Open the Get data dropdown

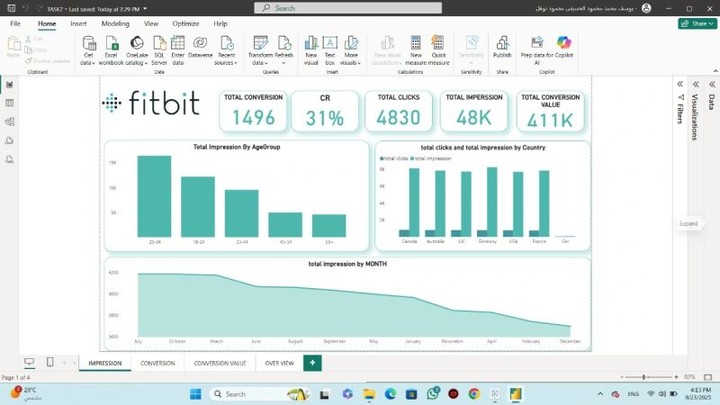coord(88,51)
